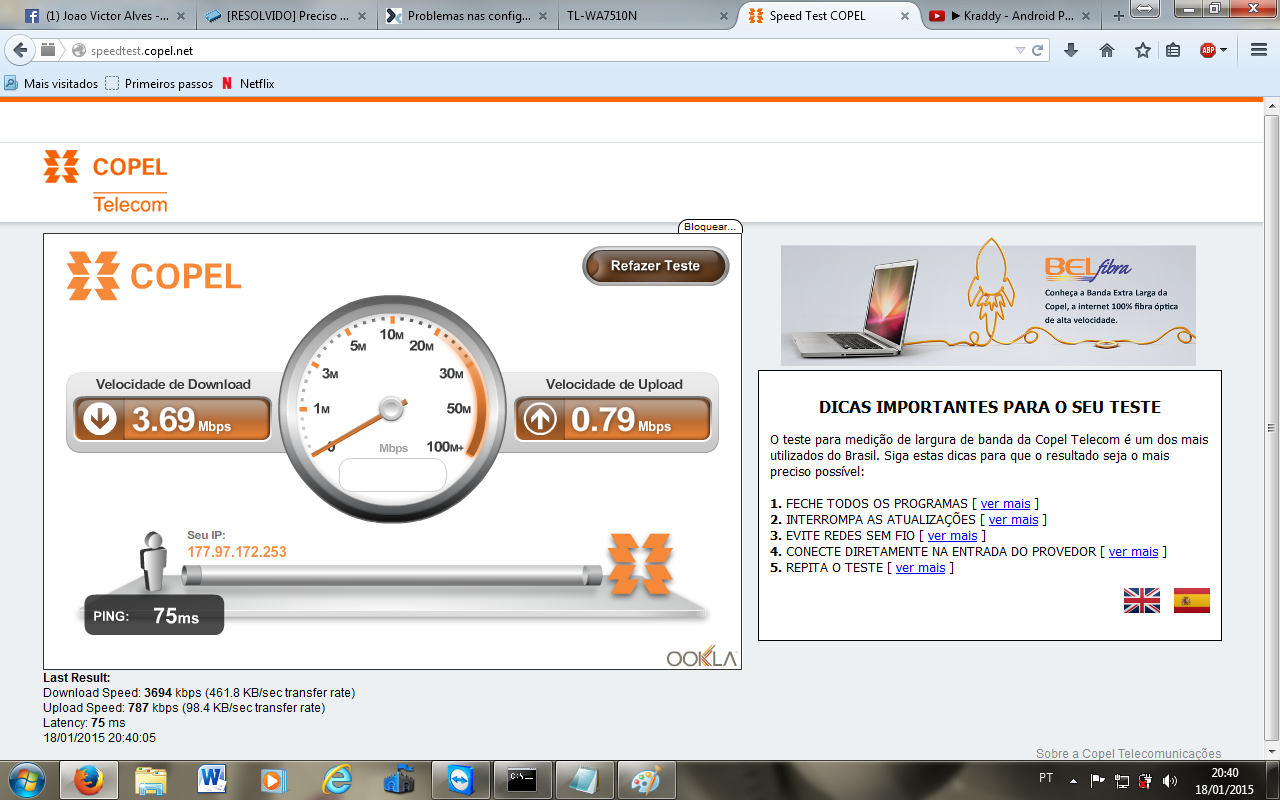Open the Adblock Plus icon

tap(1208, 50)
